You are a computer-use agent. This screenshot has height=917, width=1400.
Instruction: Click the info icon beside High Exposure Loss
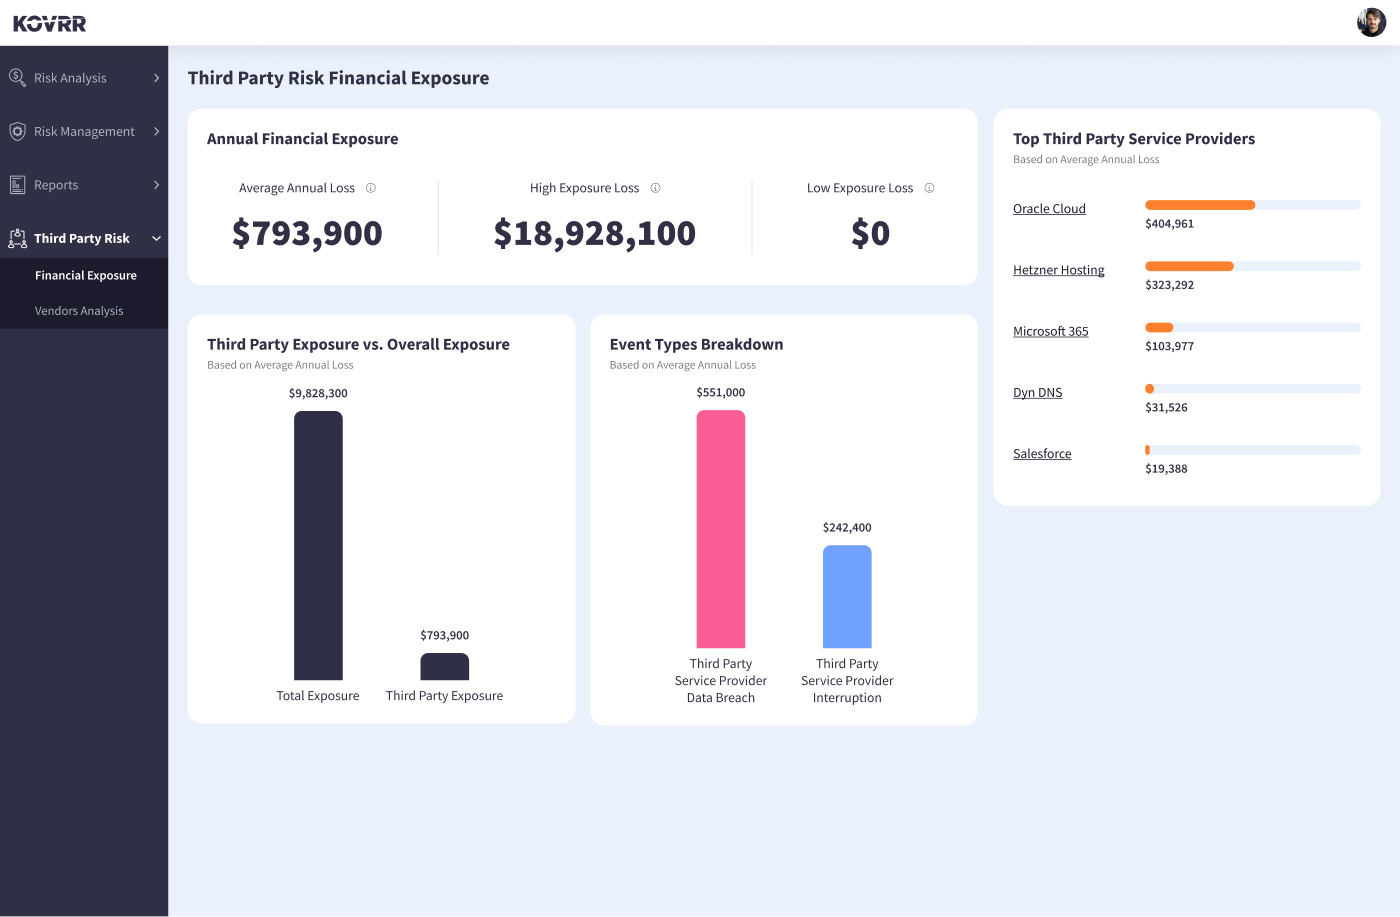pyautogui.click(x=655, y=187)
